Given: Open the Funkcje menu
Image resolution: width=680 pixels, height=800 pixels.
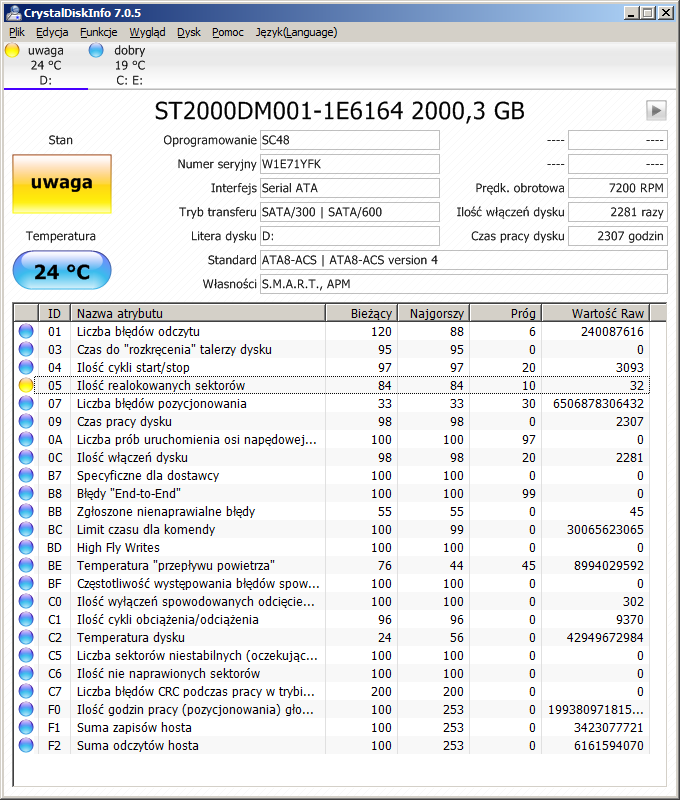Looking at the screenshot, I should point(98,32).
